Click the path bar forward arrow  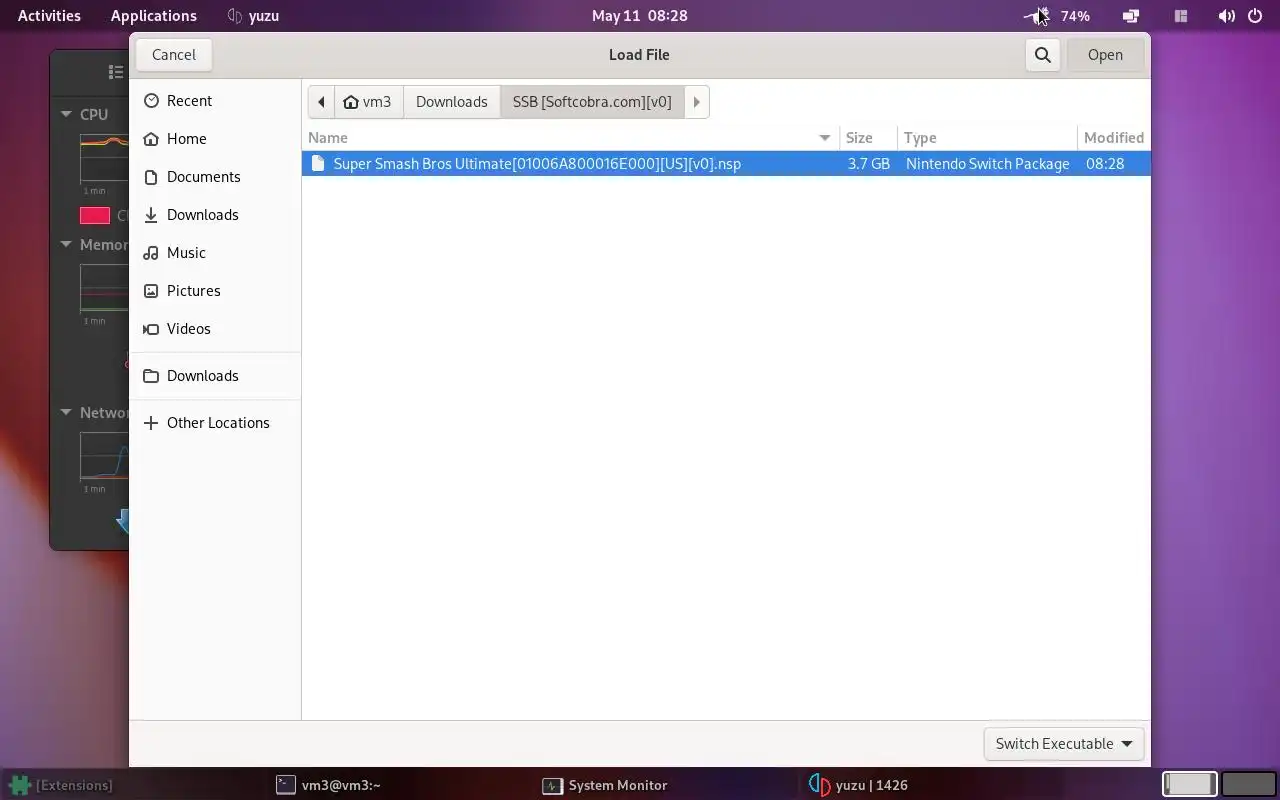[697, 102]
